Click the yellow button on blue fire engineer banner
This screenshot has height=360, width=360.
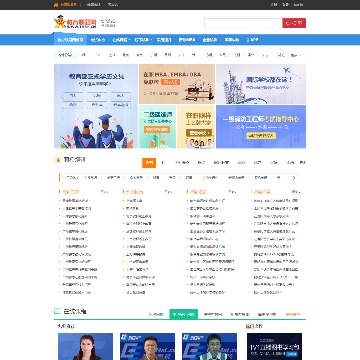261,136
